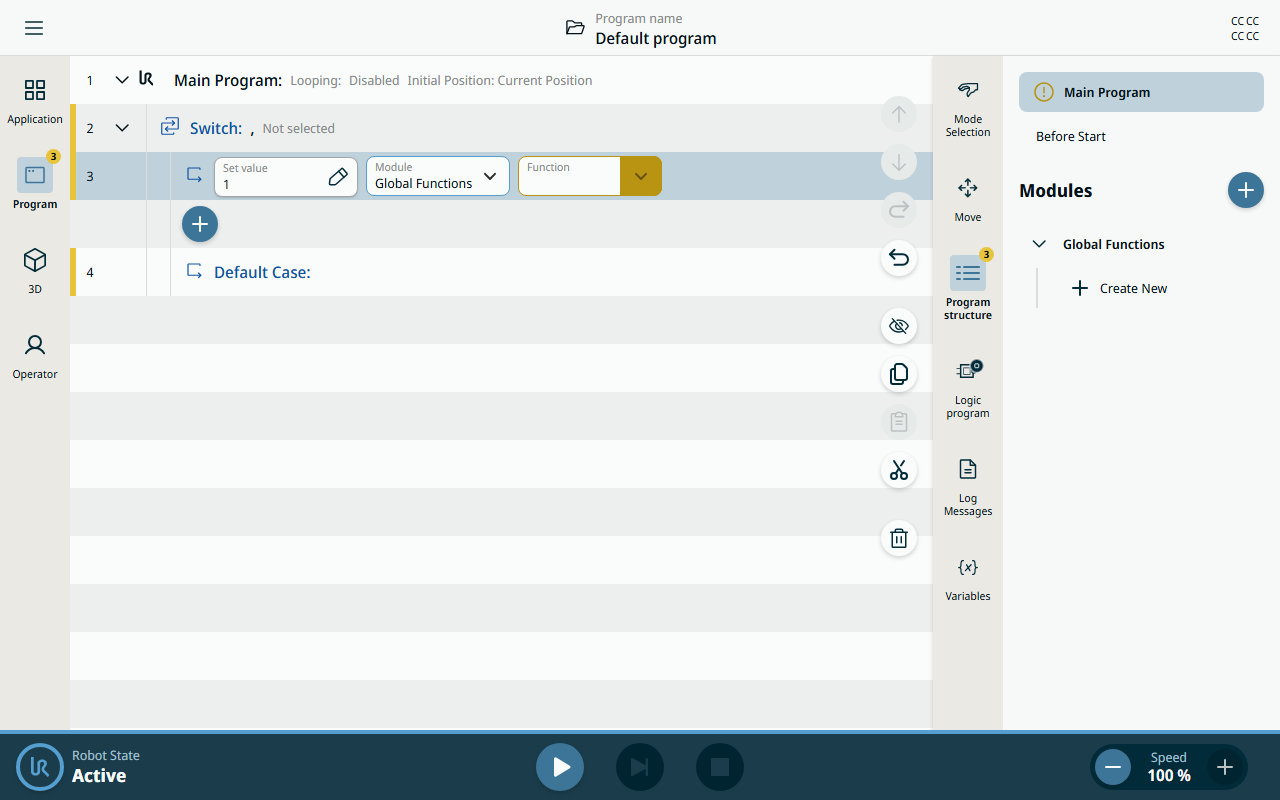Toggle suppress node eye icon
This screenshot has width=1280, height=800.
pos(899,326)
